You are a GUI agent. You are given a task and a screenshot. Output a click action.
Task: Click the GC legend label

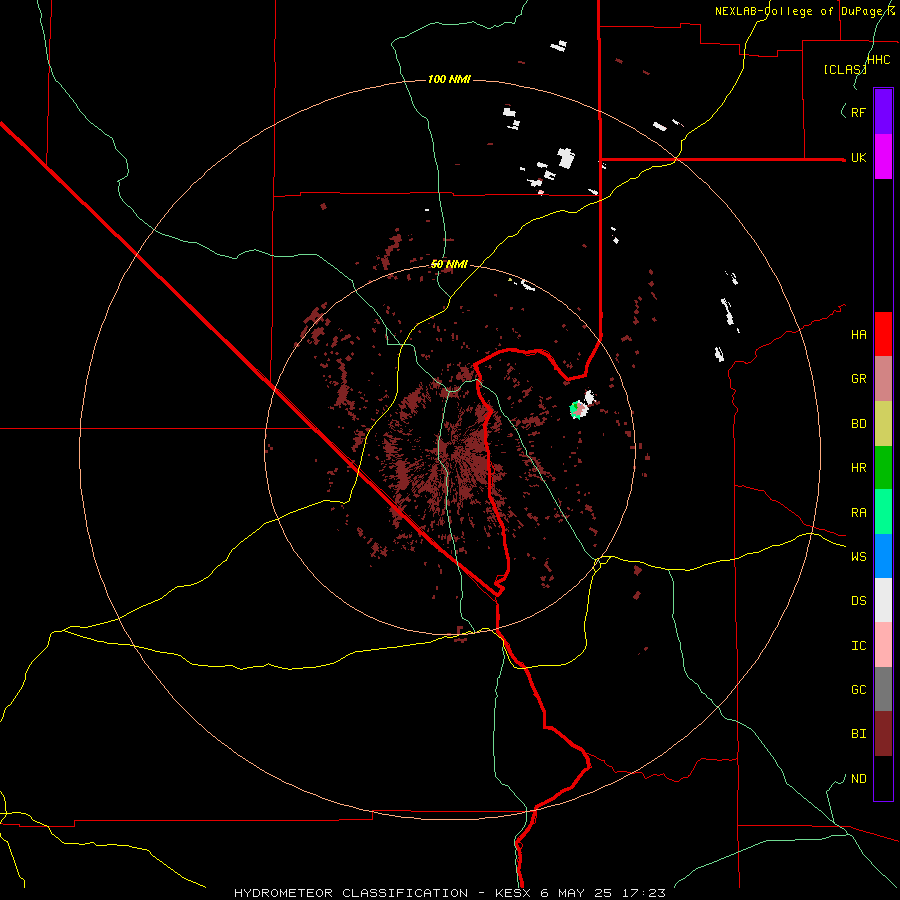[859, 690]
